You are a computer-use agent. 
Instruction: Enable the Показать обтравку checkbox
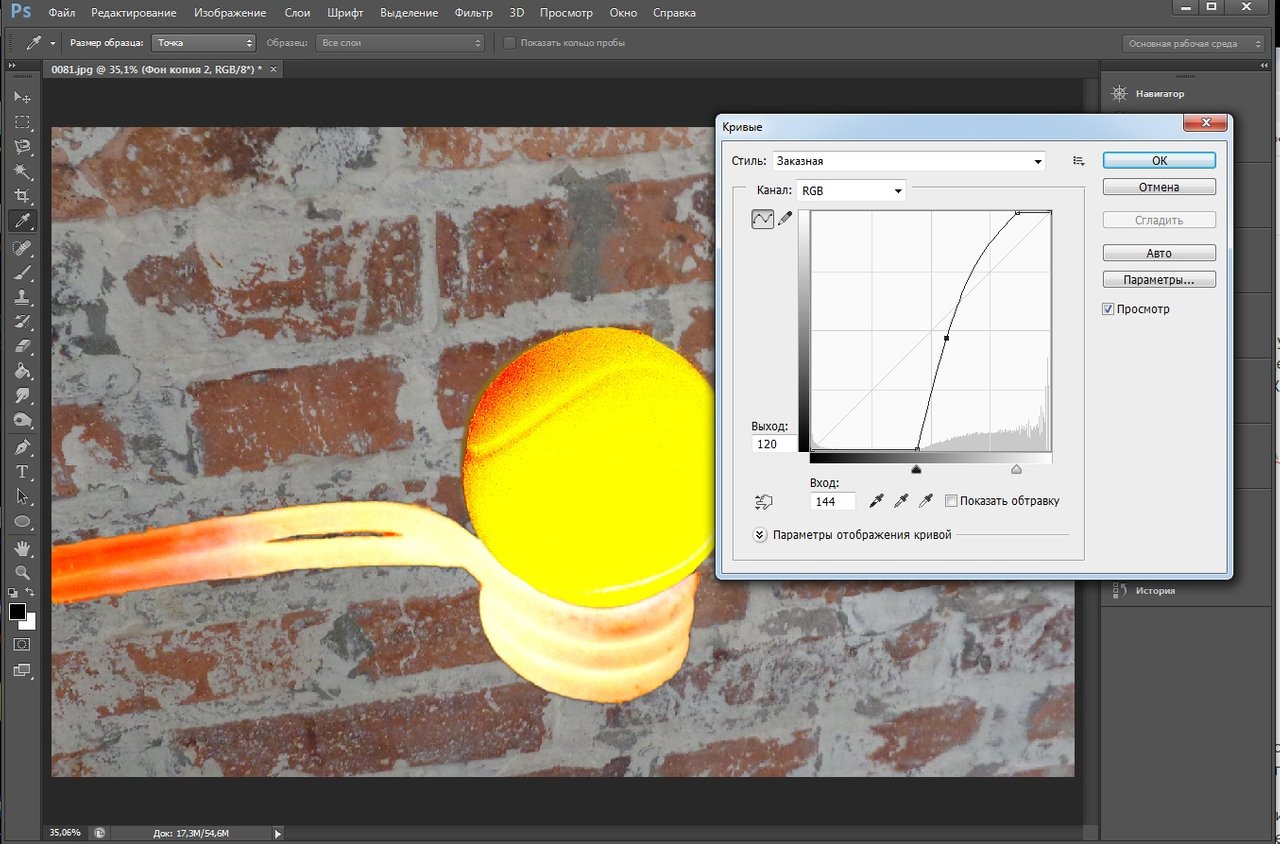(951, 501)
